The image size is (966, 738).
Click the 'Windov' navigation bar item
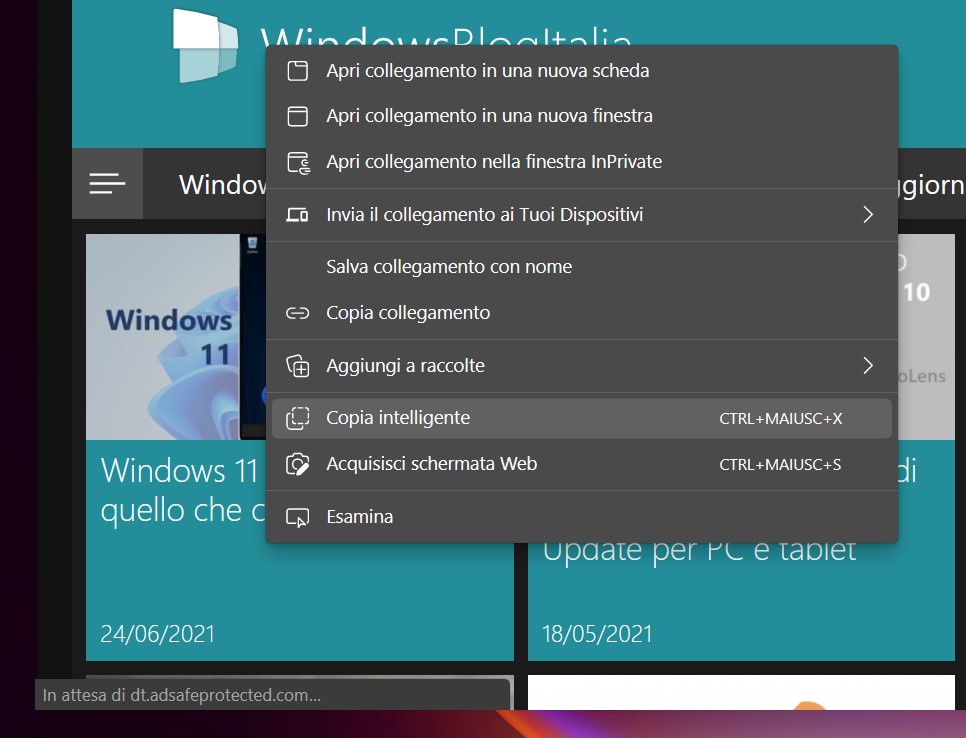(222, 185)
